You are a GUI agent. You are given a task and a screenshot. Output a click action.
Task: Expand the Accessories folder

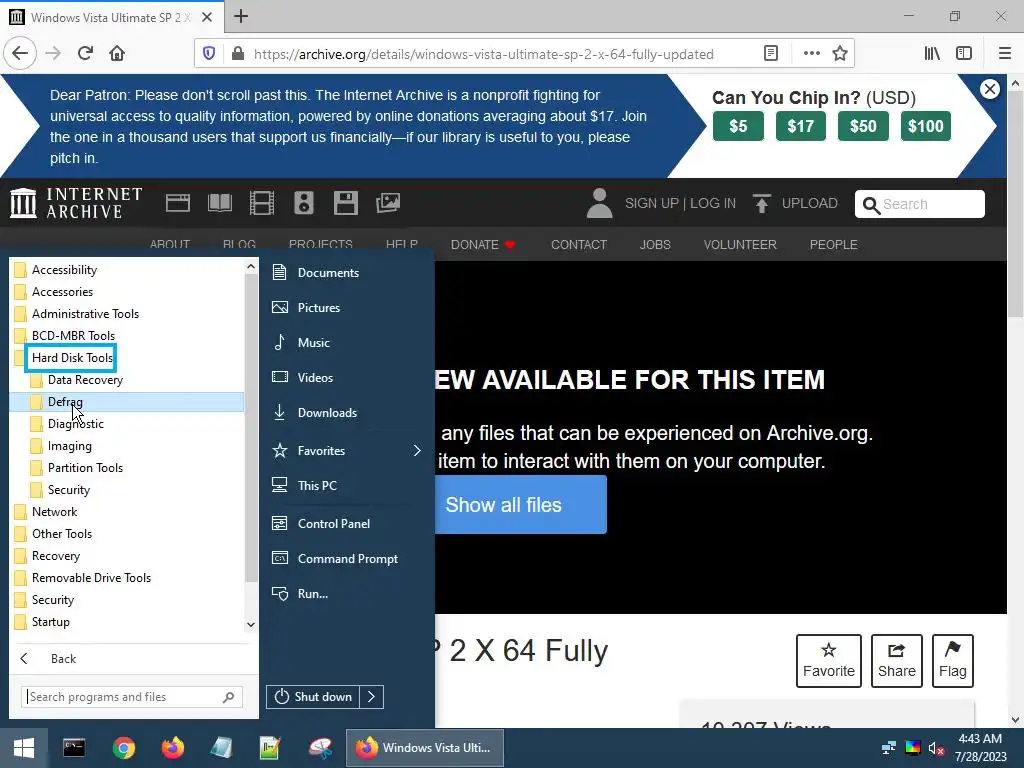127,292
